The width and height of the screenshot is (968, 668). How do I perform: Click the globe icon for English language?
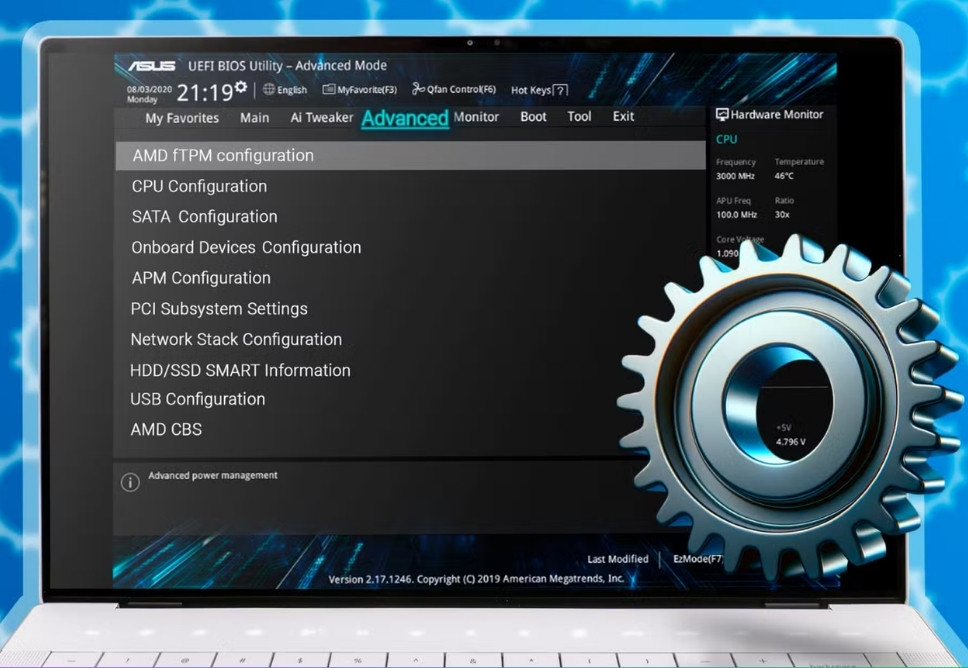tap(269, 90)
